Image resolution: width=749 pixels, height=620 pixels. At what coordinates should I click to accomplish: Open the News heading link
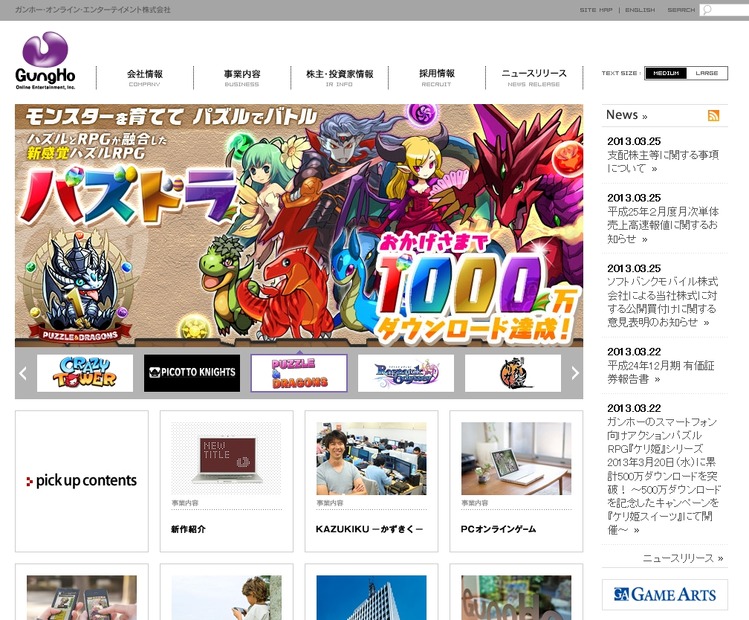[626, 115]
